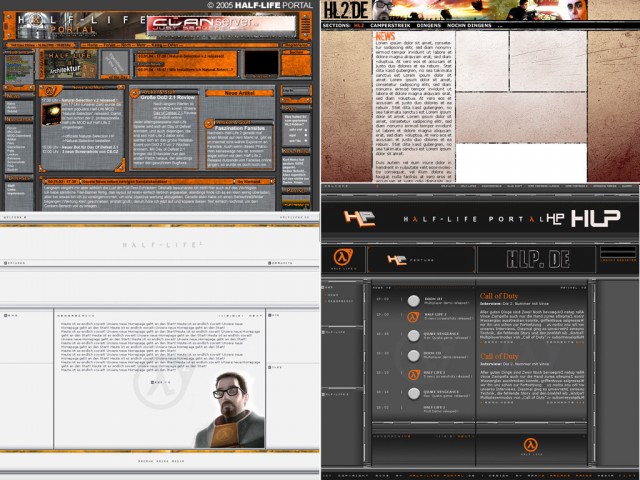Viewport: 640px width, 480px height.
Task: Click the 'HALF-LIFE PORTAL' title text
Action: 474,219
